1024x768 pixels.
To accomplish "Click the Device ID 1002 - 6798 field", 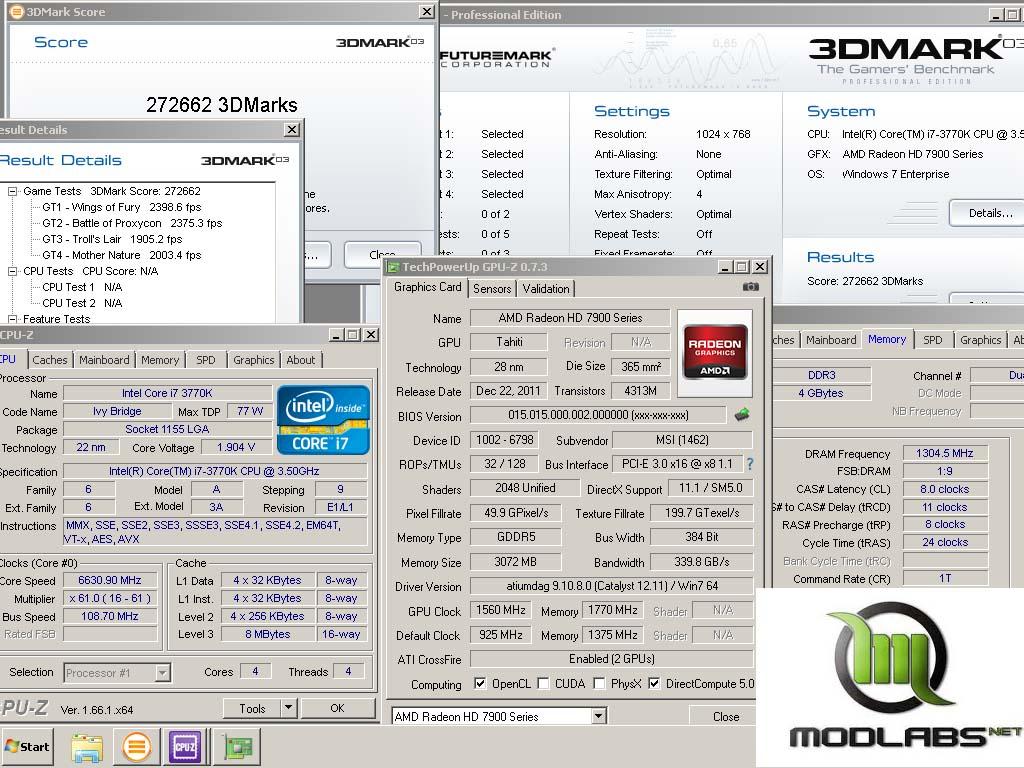I will pyautogui.click(x=504, y=440).
